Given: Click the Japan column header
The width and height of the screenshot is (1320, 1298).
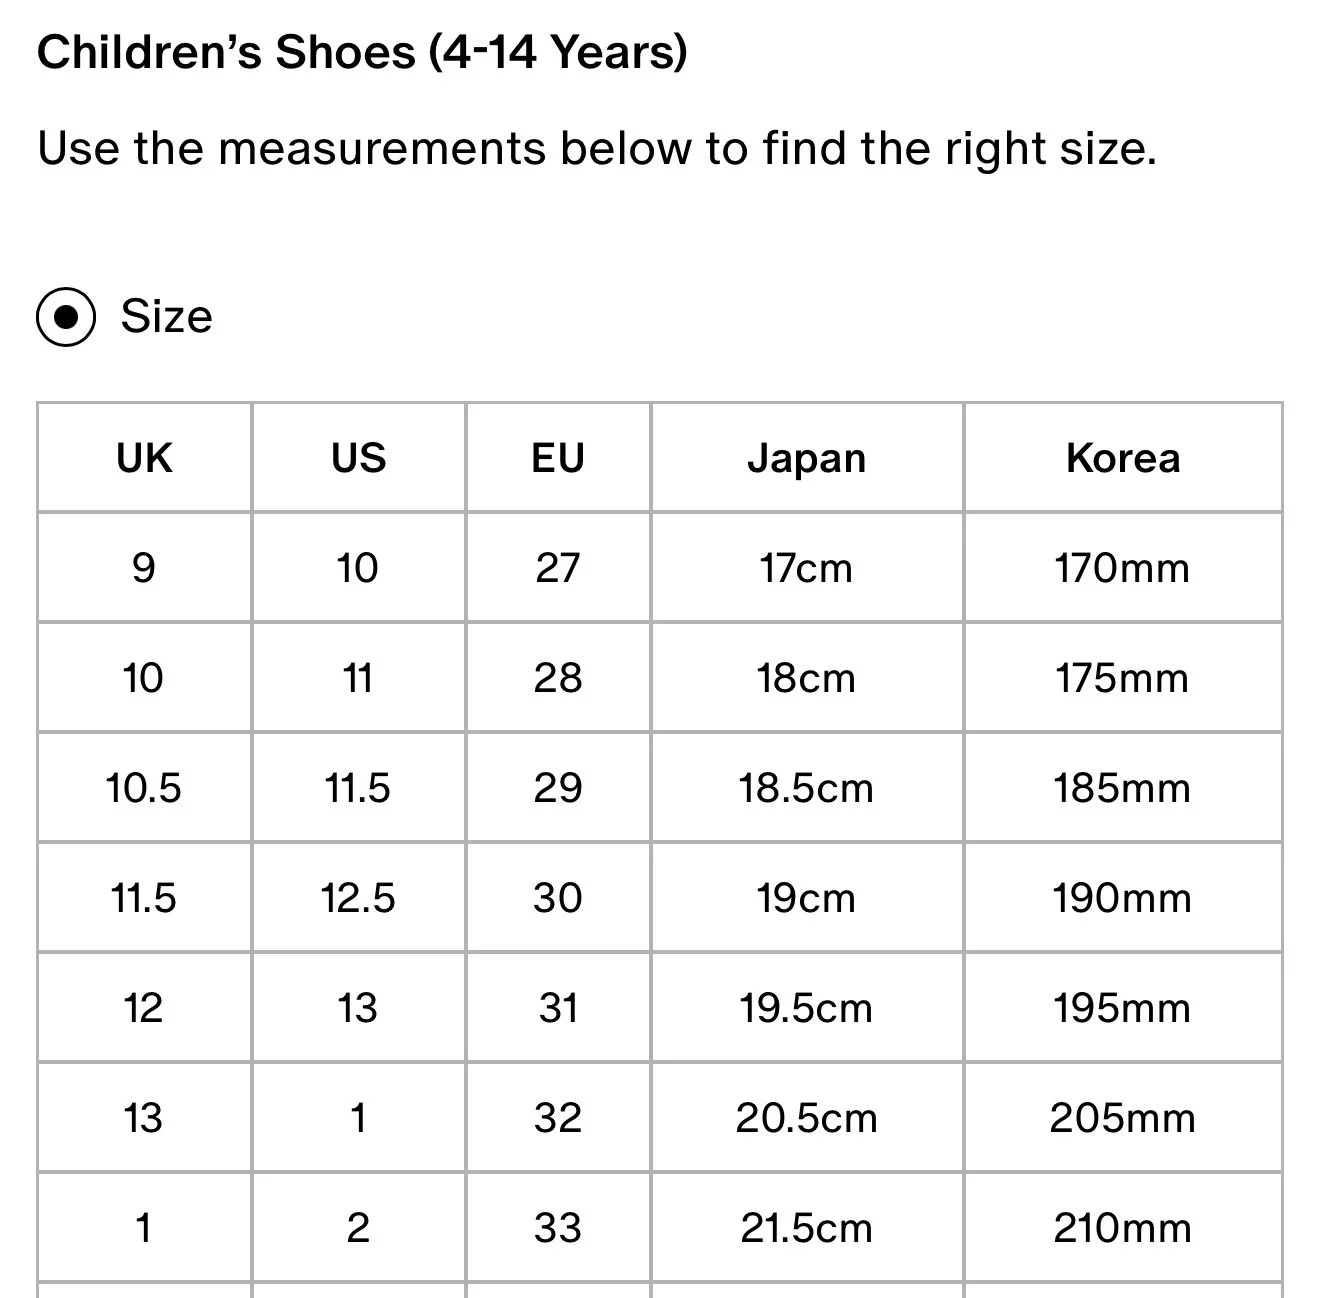Looking at the screenshot, I should [x=806, y=458].
